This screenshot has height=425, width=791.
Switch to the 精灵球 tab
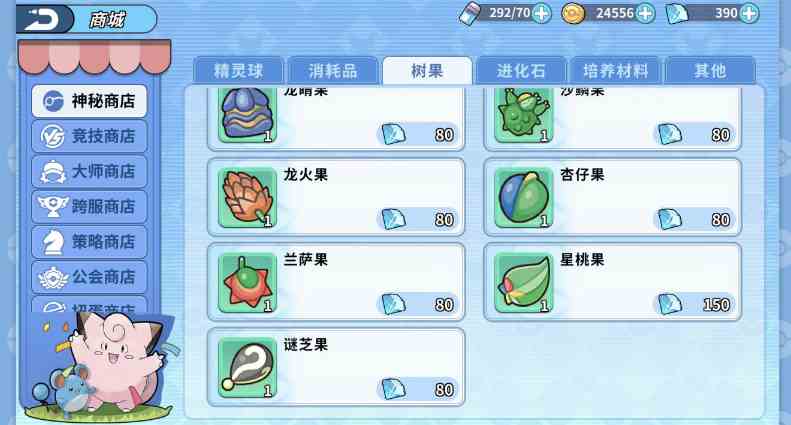(238, 71)
